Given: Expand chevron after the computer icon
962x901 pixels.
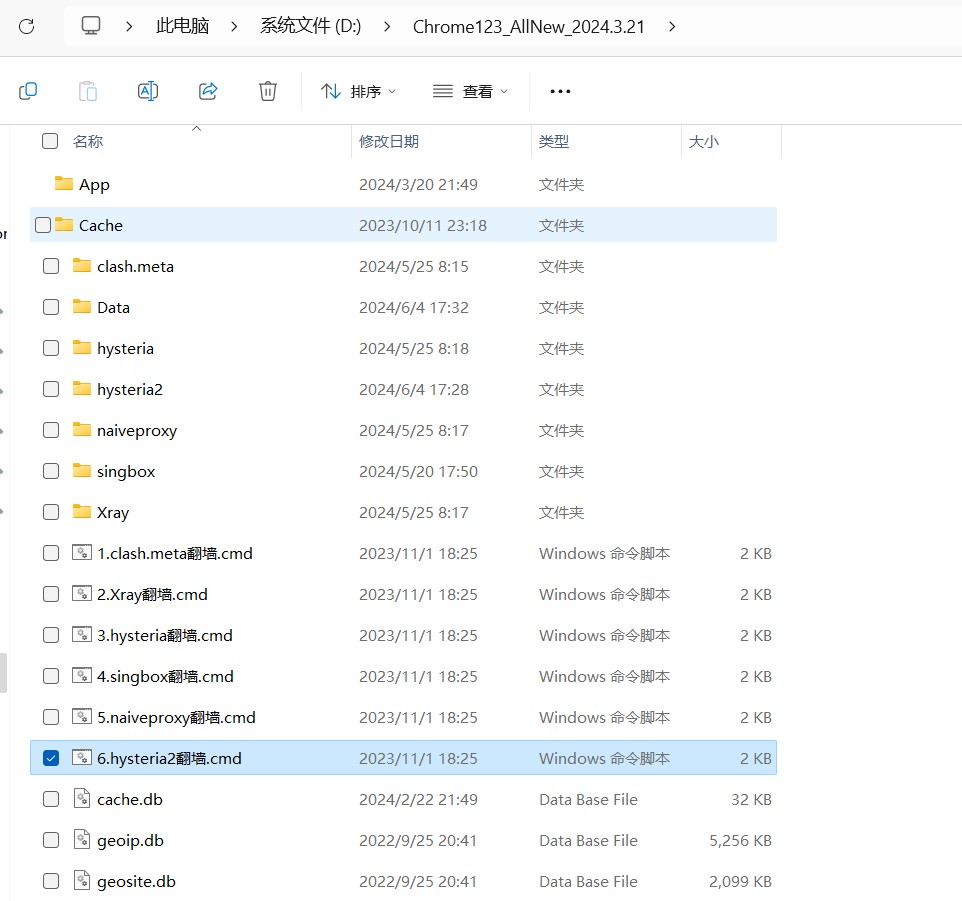Looking at the screenshot, I should 129,26.
